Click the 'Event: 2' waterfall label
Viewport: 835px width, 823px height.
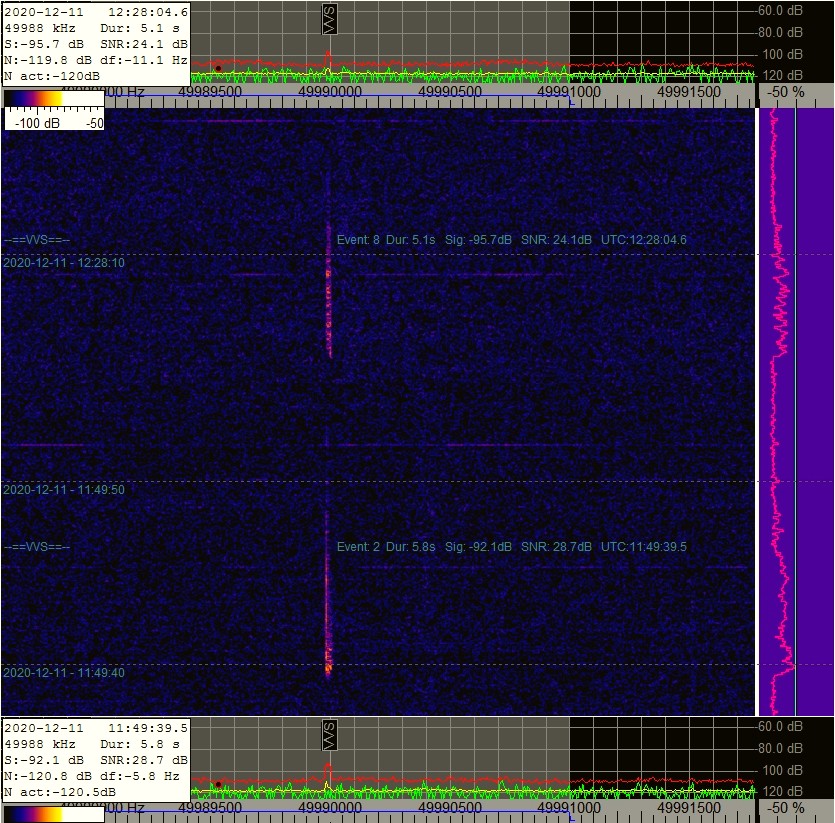tap(358, 547)
